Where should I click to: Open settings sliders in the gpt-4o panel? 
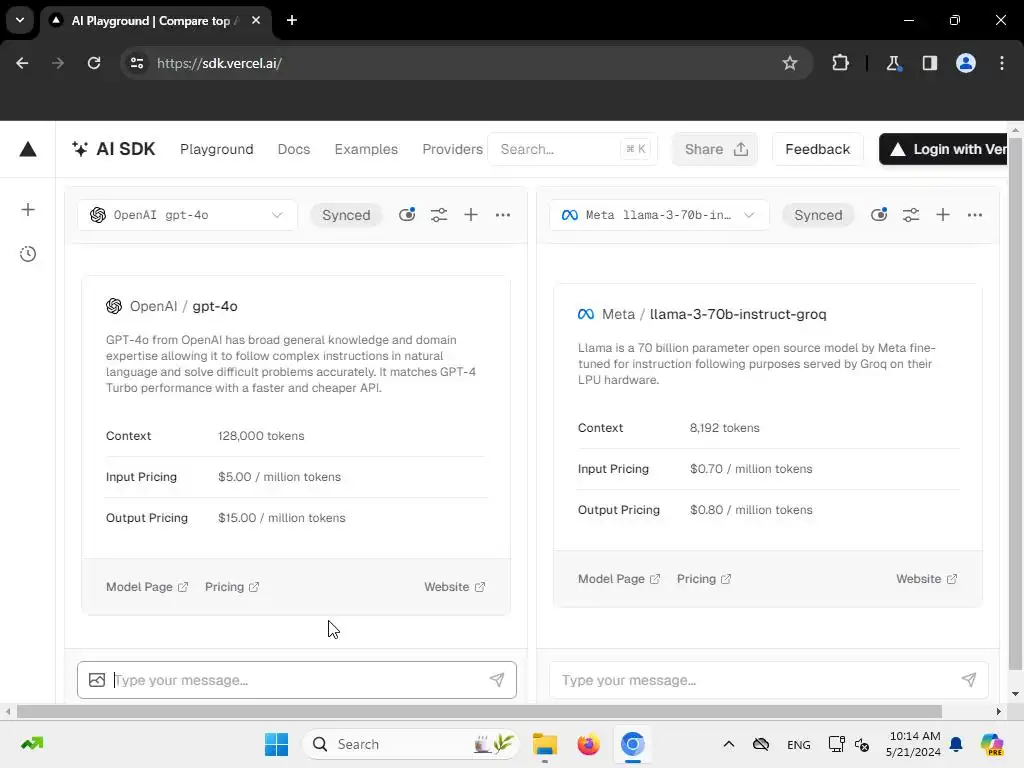coord(439,215)
